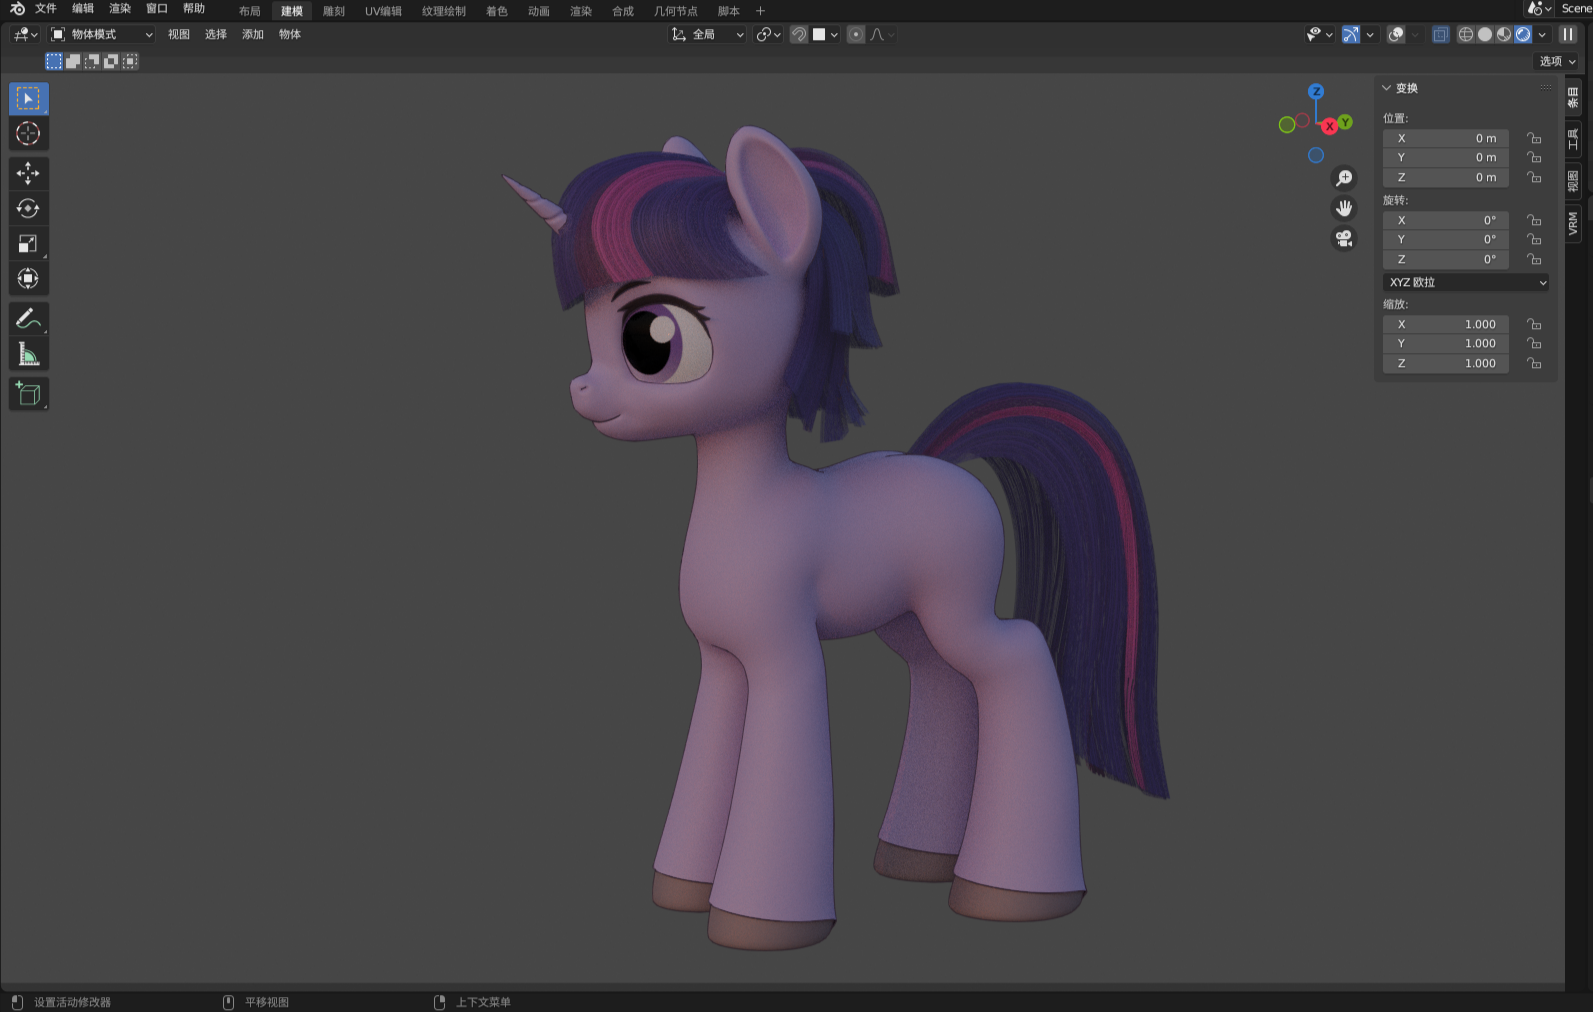
Task: Set selection mode to new selection icon
Action: point(54,61)
